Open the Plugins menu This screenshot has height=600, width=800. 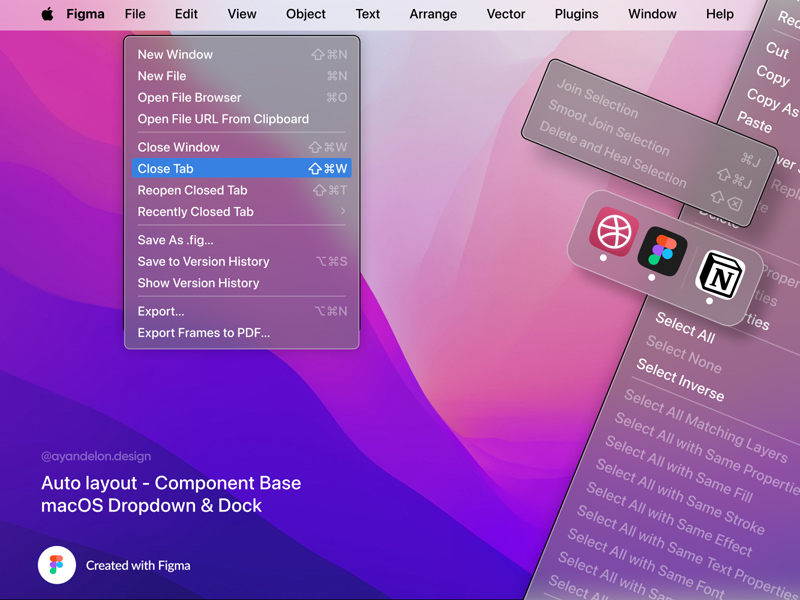[576, 14]
